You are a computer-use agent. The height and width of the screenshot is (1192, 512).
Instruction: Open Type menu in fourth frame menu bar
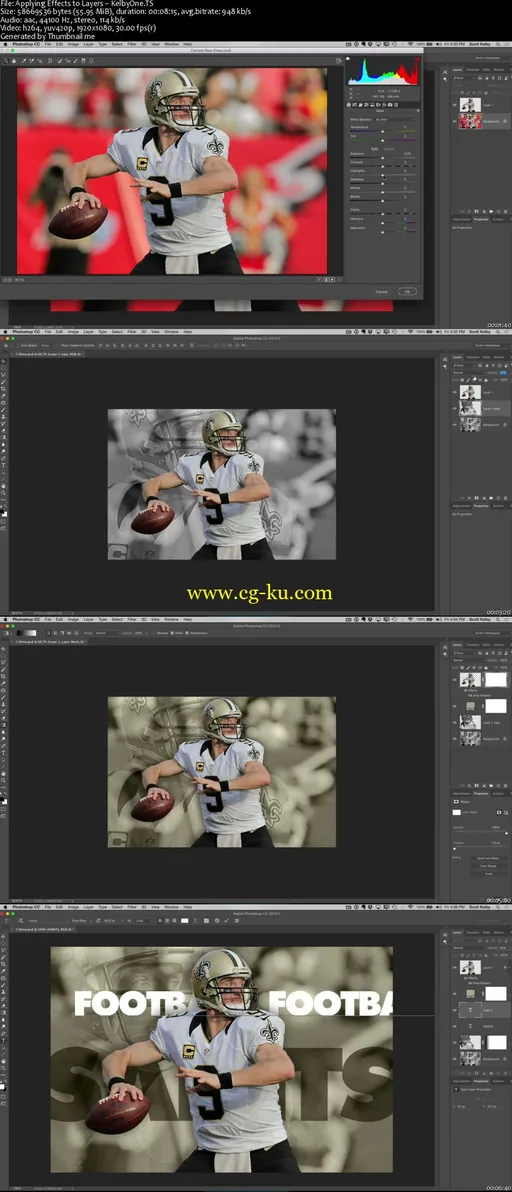tap(103, 907)
